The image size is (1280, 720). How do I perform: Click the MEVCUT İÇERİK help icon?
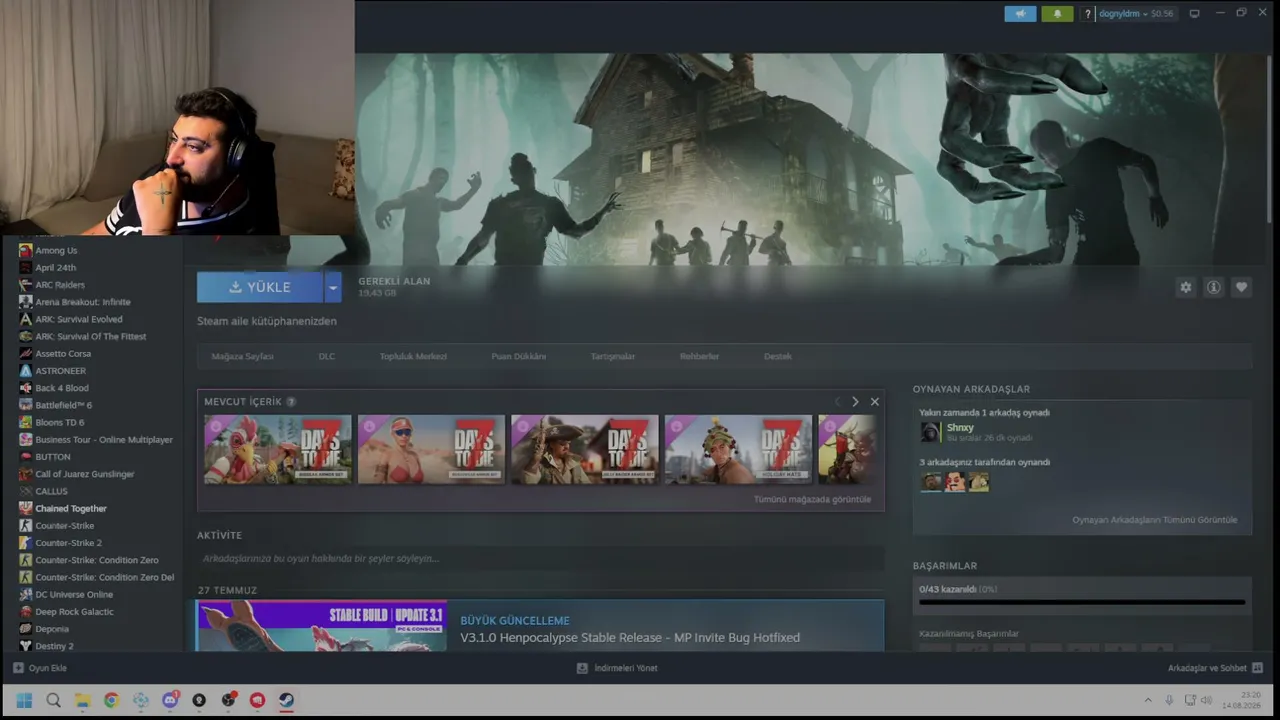click(291, 402)
